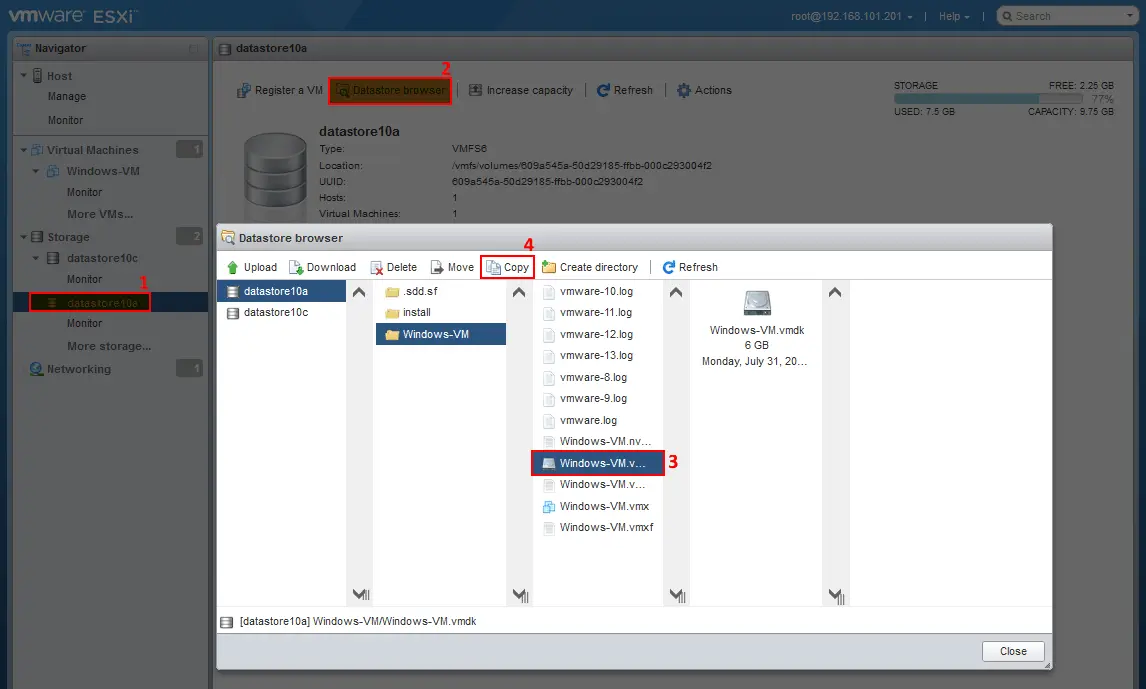1146x689 pixels.
Task: Click Refresh on the datastore10a page
Action: pos(625,90)
